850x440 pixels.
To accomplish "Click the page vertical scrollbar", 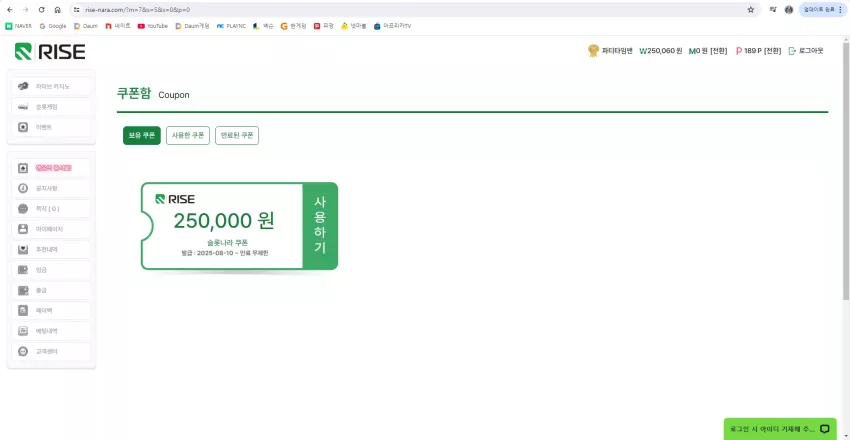I will click(x=846, y=170).
